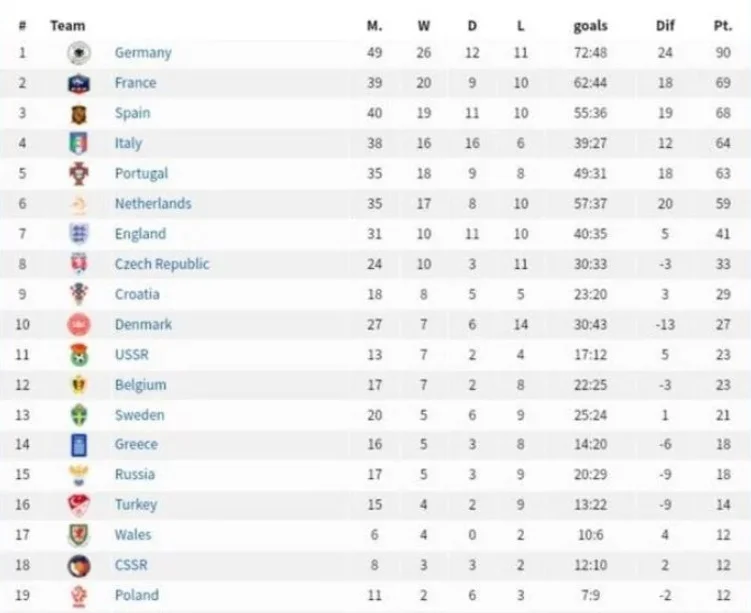Open the Poland team link

[x=136, y=595]
